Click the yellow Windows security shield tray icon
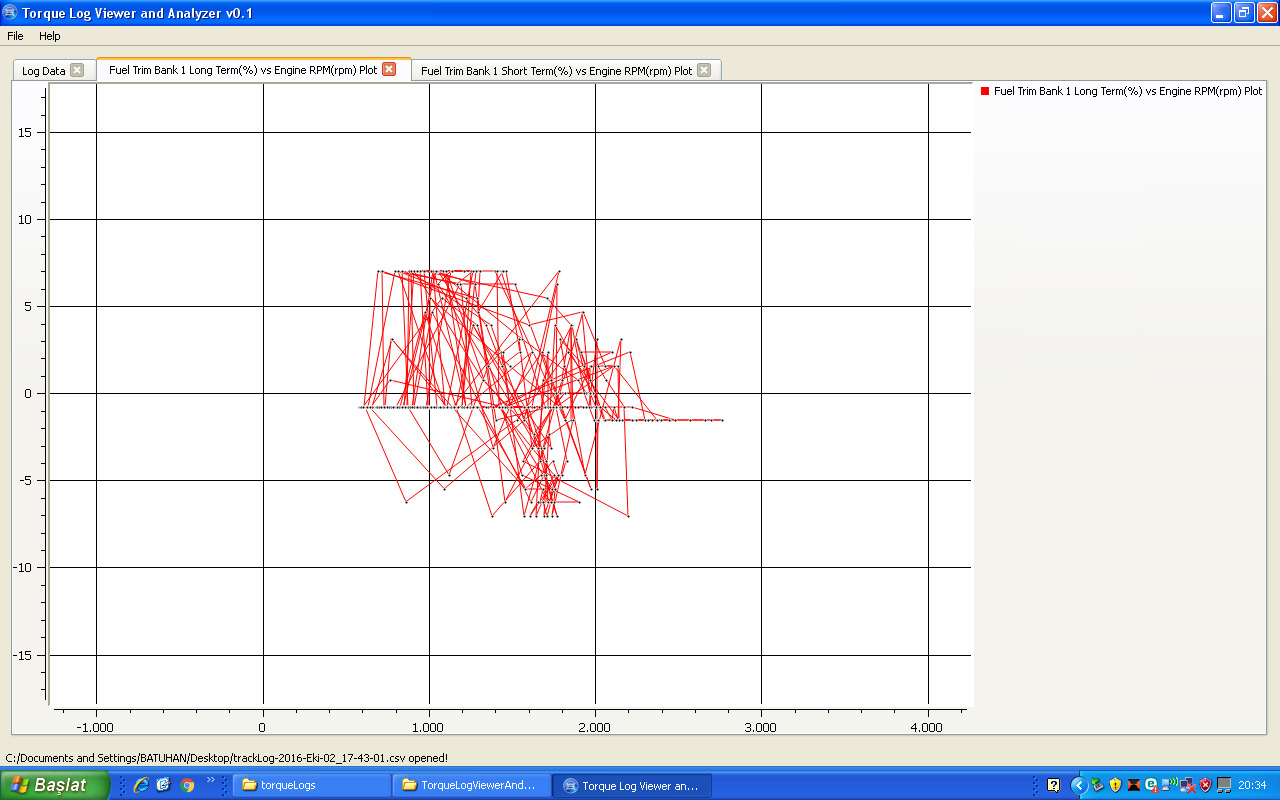1280x800 pixels. coord(1115,785)
